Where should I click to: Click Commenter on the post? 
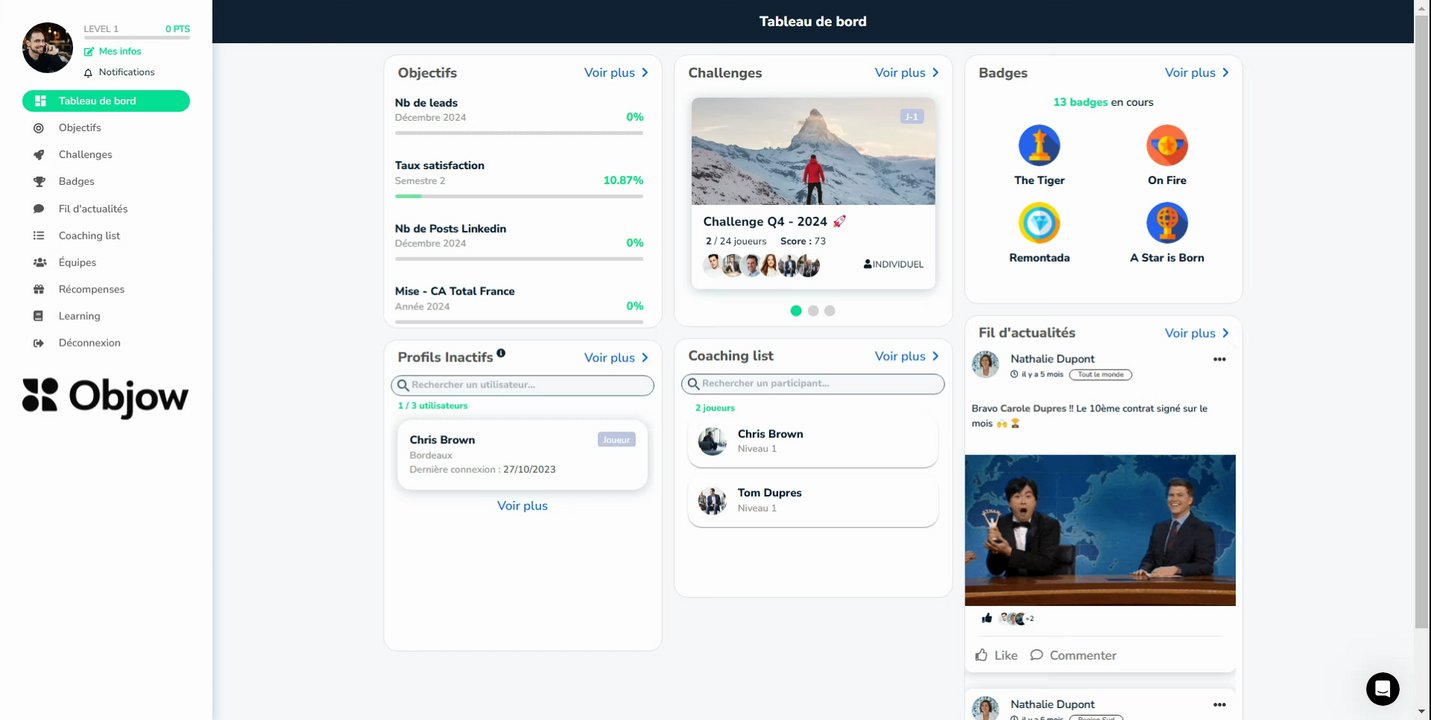point(1073,656)
